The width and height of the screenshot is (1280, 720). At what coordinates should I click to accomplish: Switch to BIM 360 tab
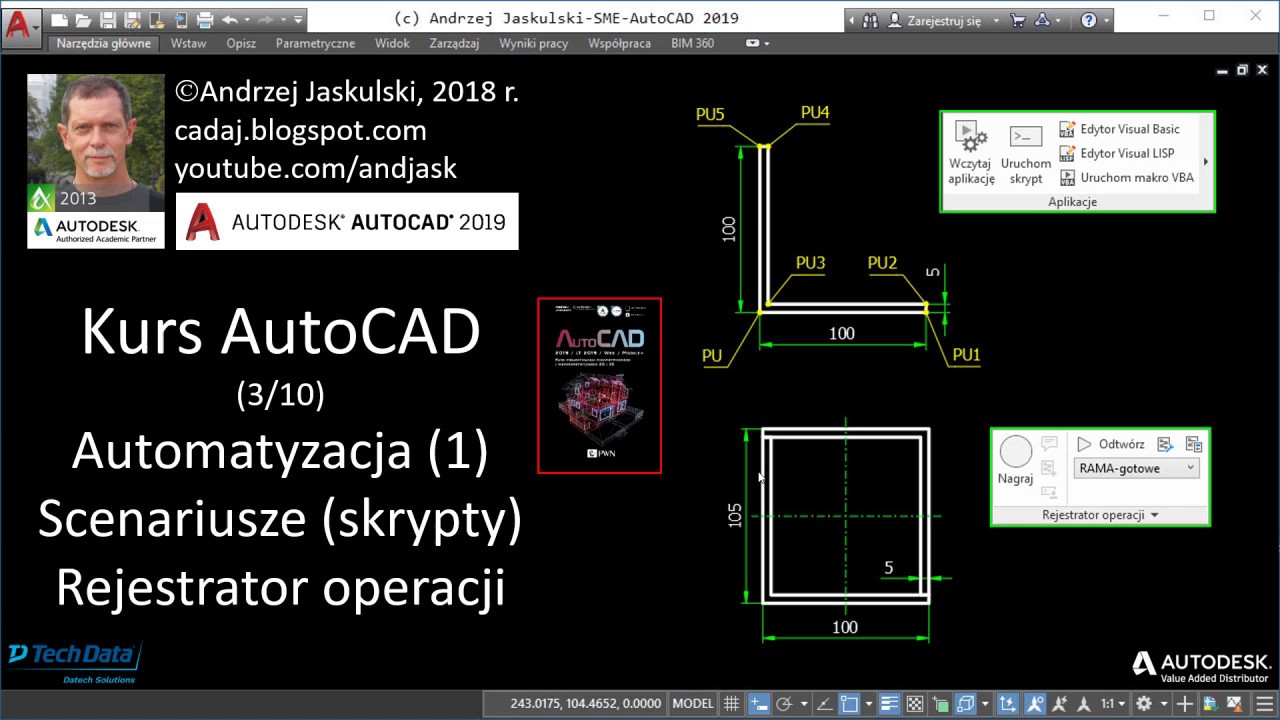(692, 44)
